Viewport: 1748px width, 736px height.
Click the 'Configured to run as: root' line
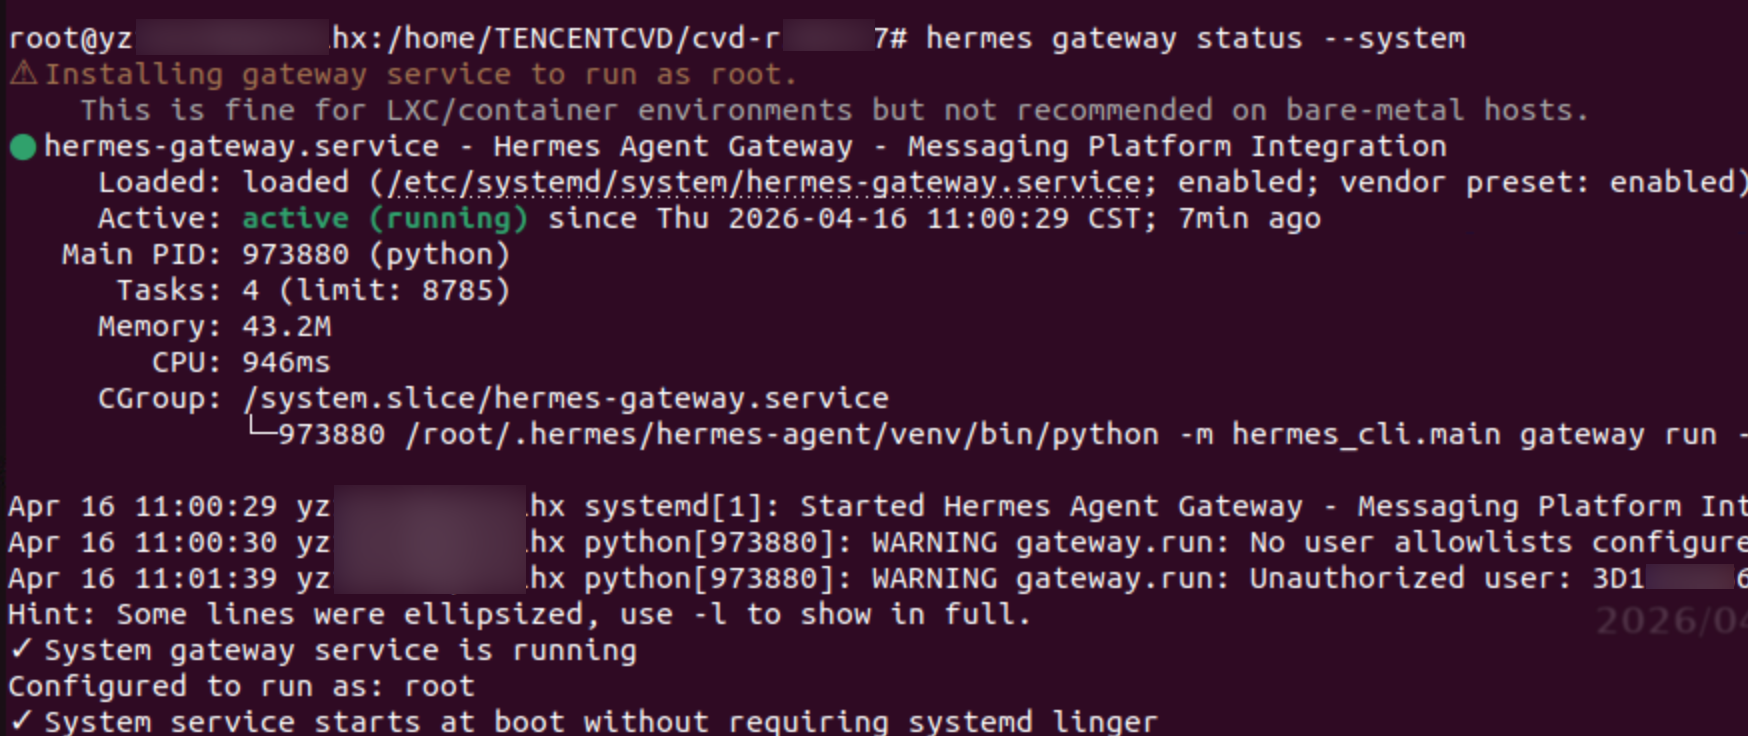[x=241, y=686]
